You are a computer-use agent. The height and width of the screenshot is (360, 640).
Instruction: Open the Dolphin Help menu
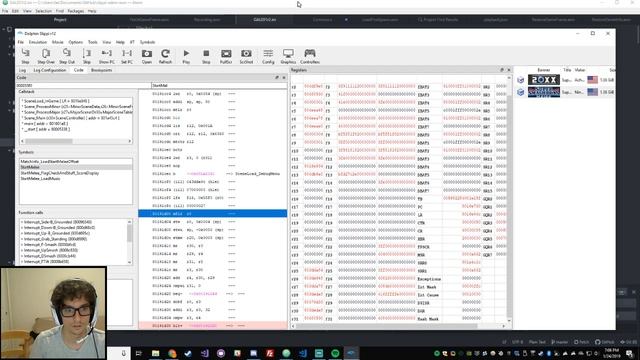(x=120, y=42)
